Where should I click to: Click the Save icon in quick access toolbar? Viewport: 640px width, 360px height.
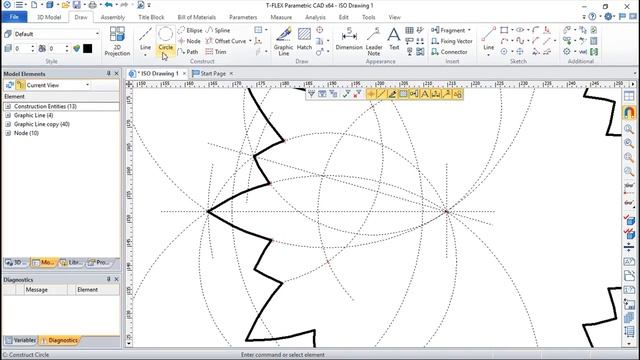[77, 5]
